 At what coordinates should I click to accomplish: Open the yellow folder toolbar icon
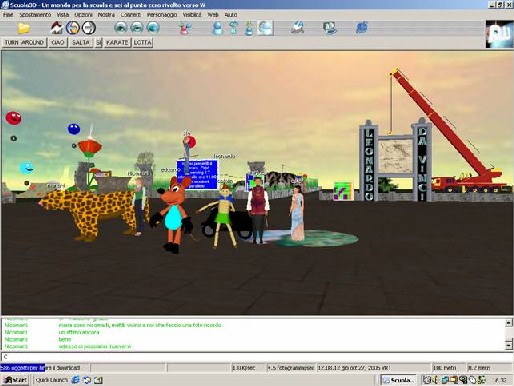point(24,28)
